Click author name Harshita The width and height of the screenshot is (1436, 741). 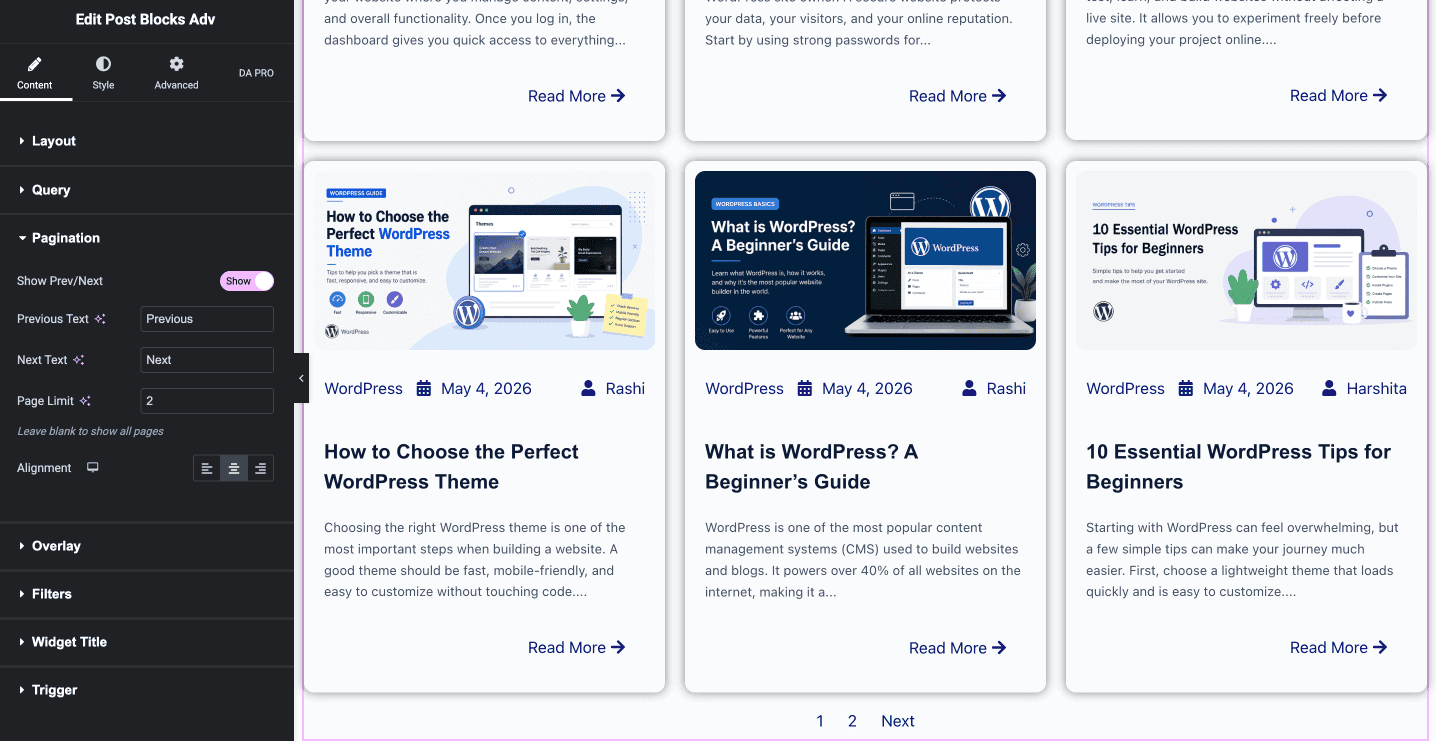click(x=1376, y=389)
